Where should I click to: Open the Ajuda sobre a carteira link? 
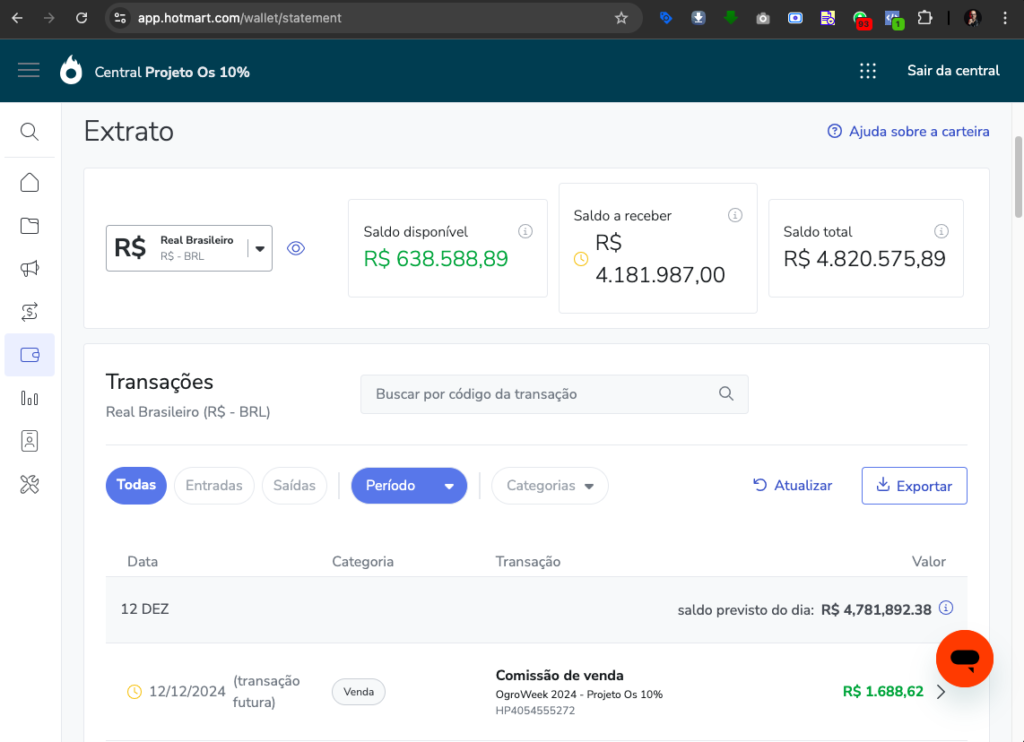coord(908,131)
